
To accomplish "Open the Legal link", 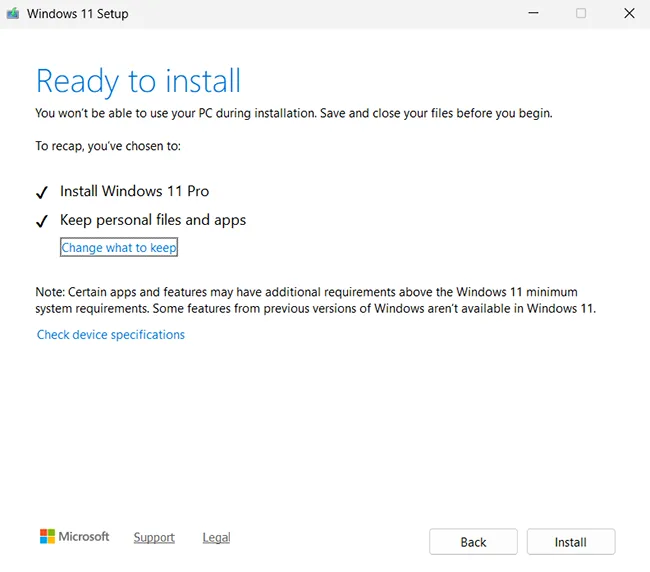I will pos(216,537).
